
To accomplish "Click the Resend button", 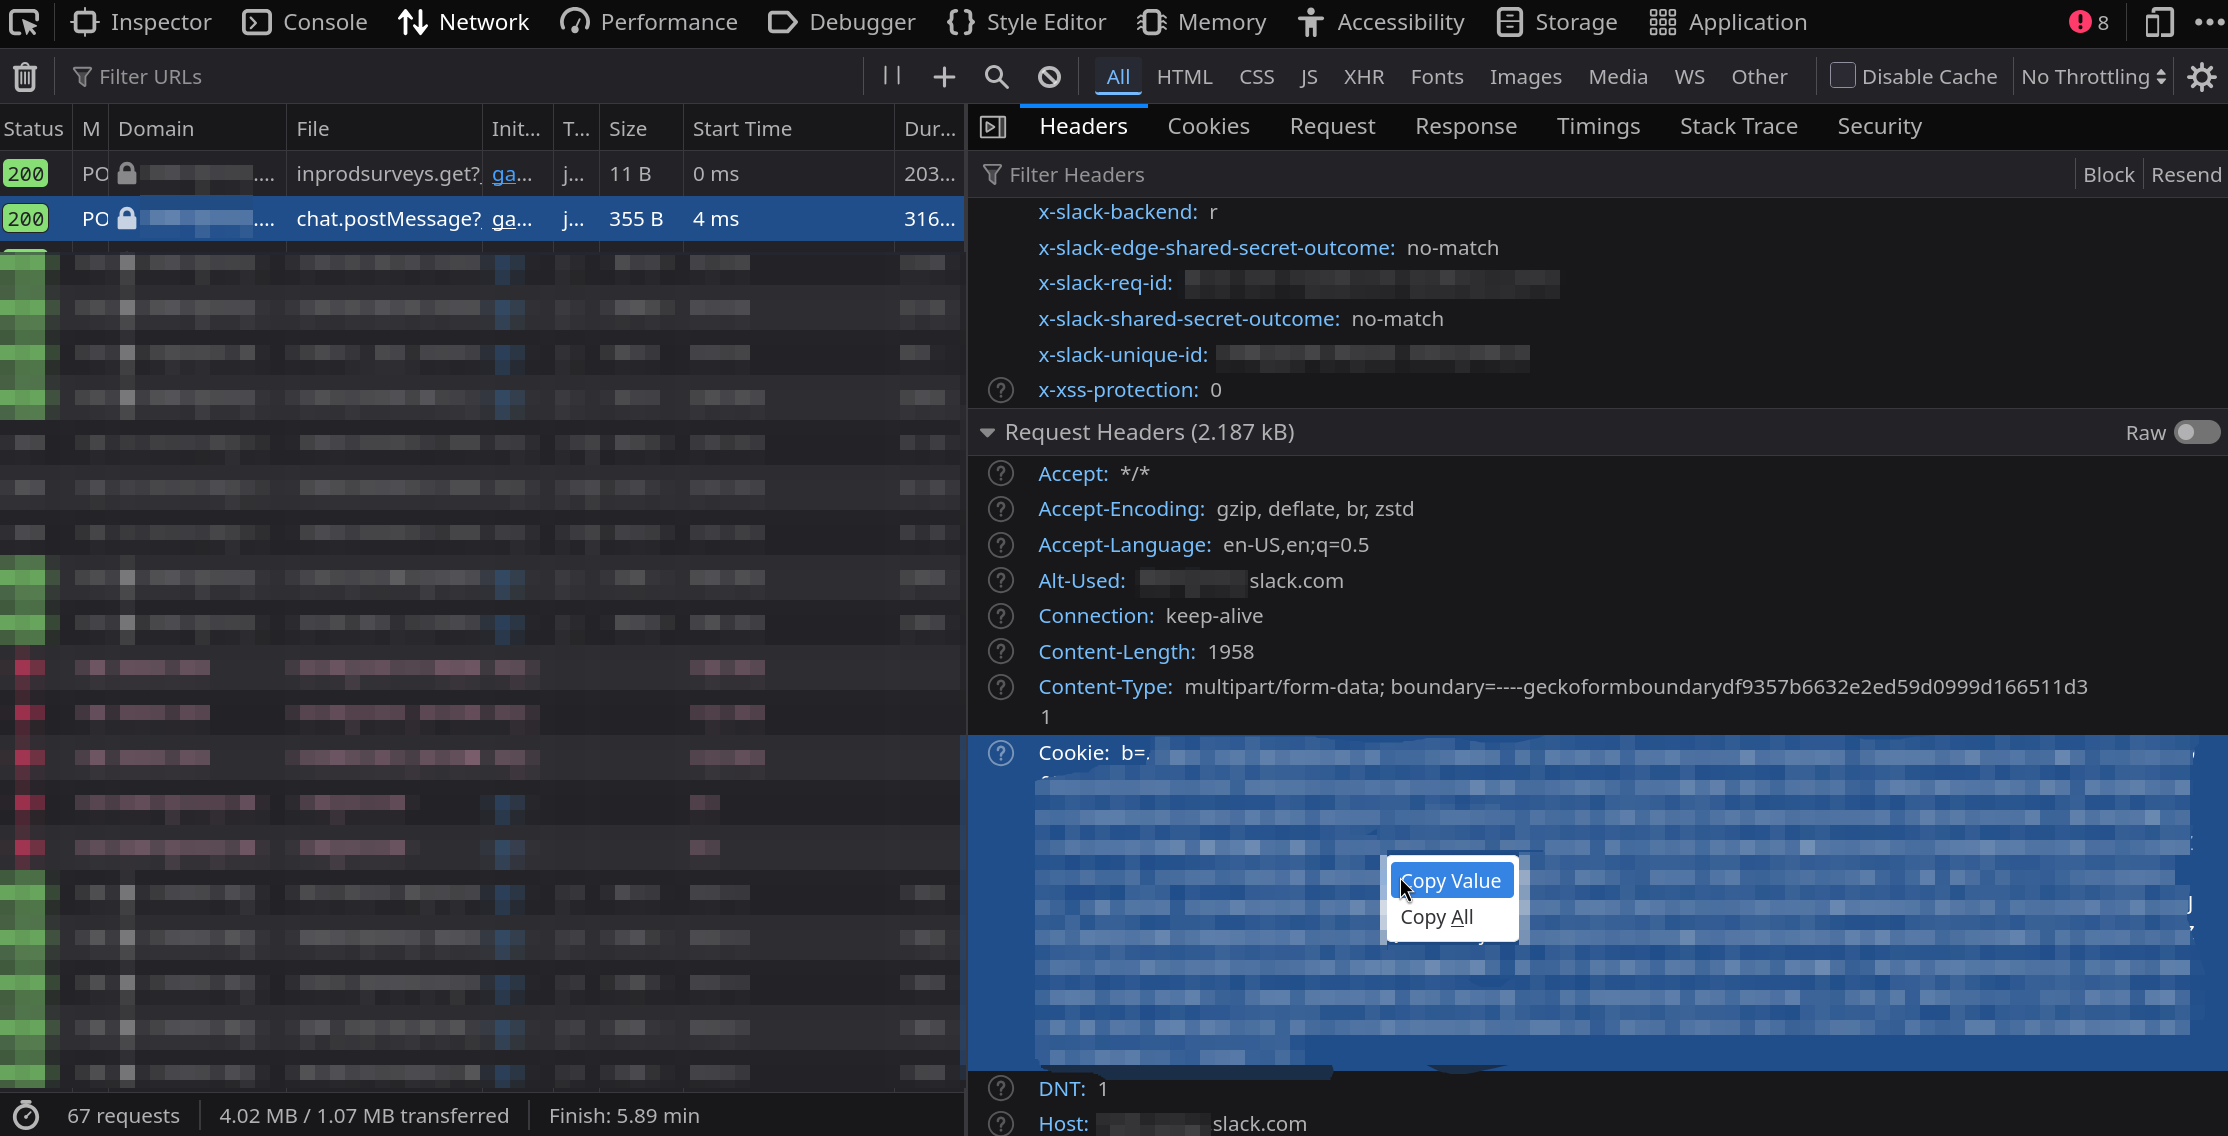I will (2186, 175).
